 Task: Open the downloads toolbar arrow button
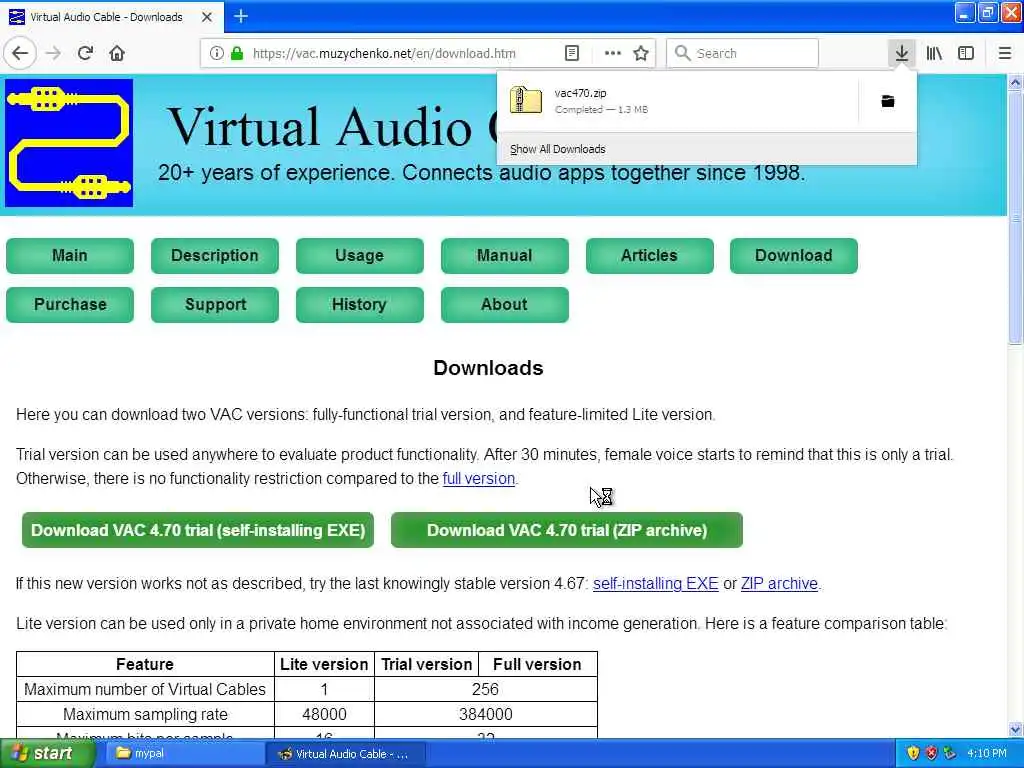click(901, 53)
